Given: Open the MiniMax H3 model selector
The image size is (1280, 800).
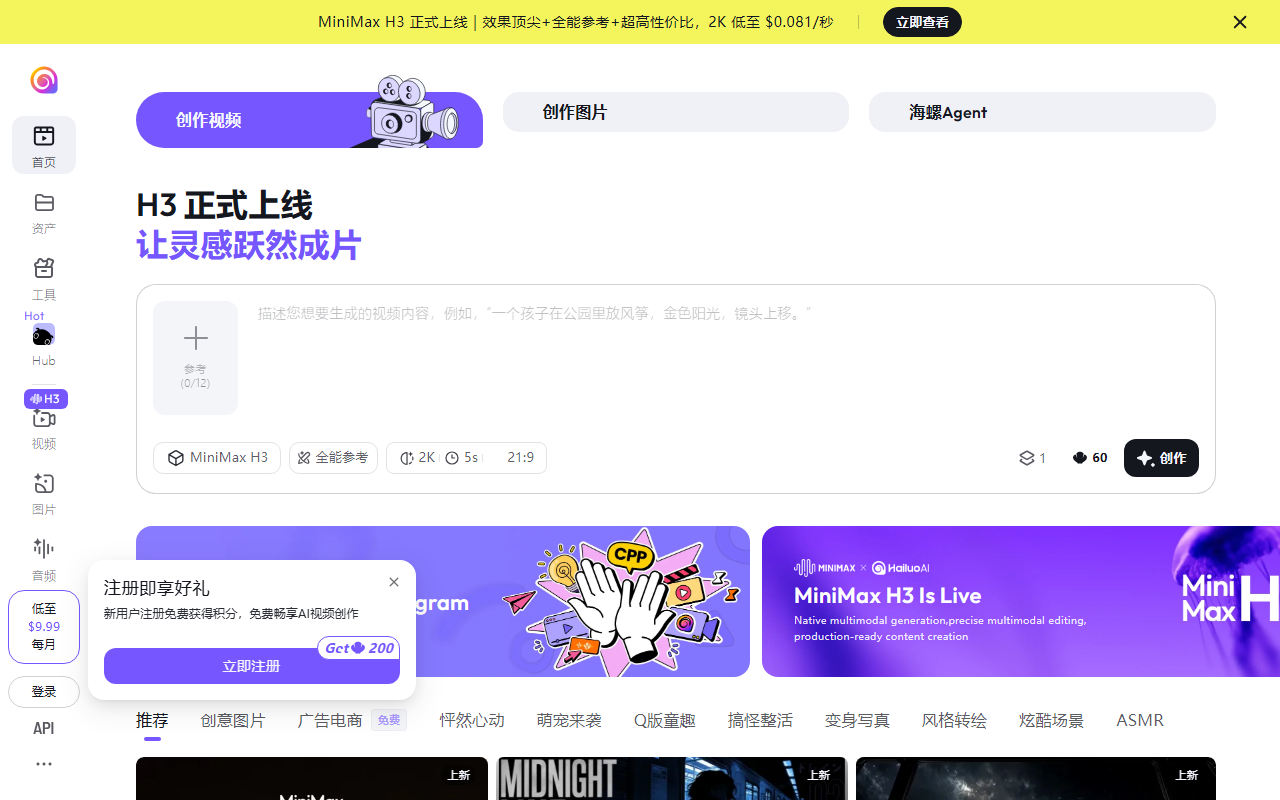Looking at the screenshot, I should (217, 458).
